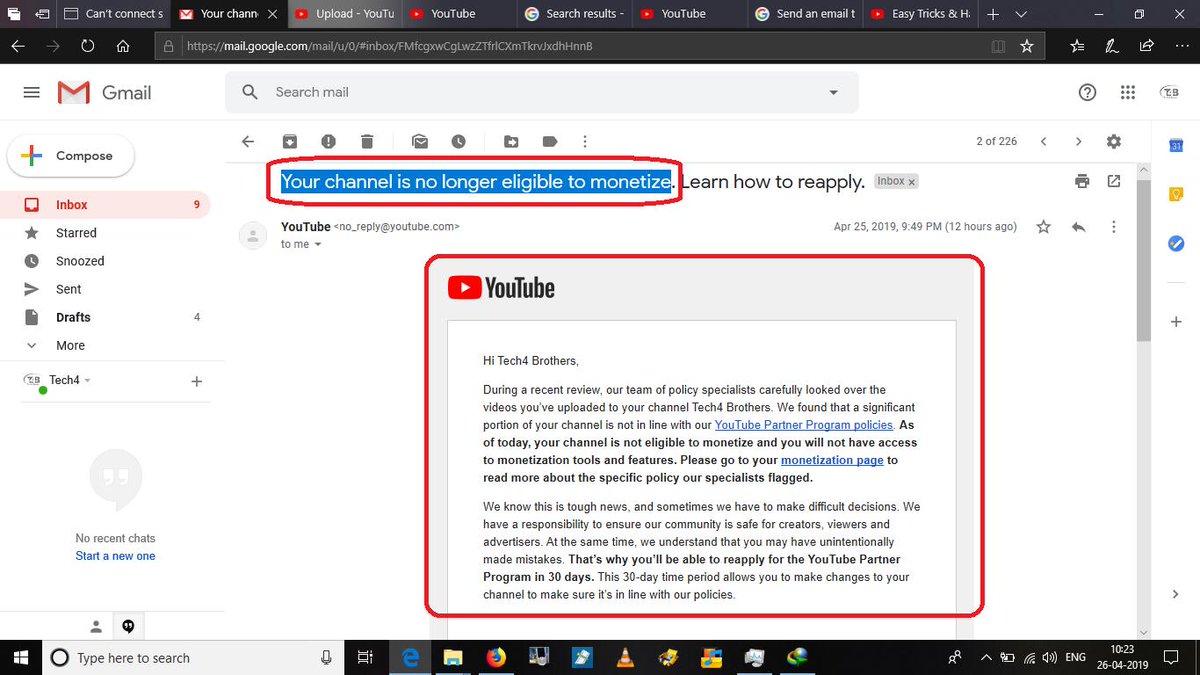This screenshot has height=675, width=1200.
Task: Go to browser home page icon
Action: (122, 46)
